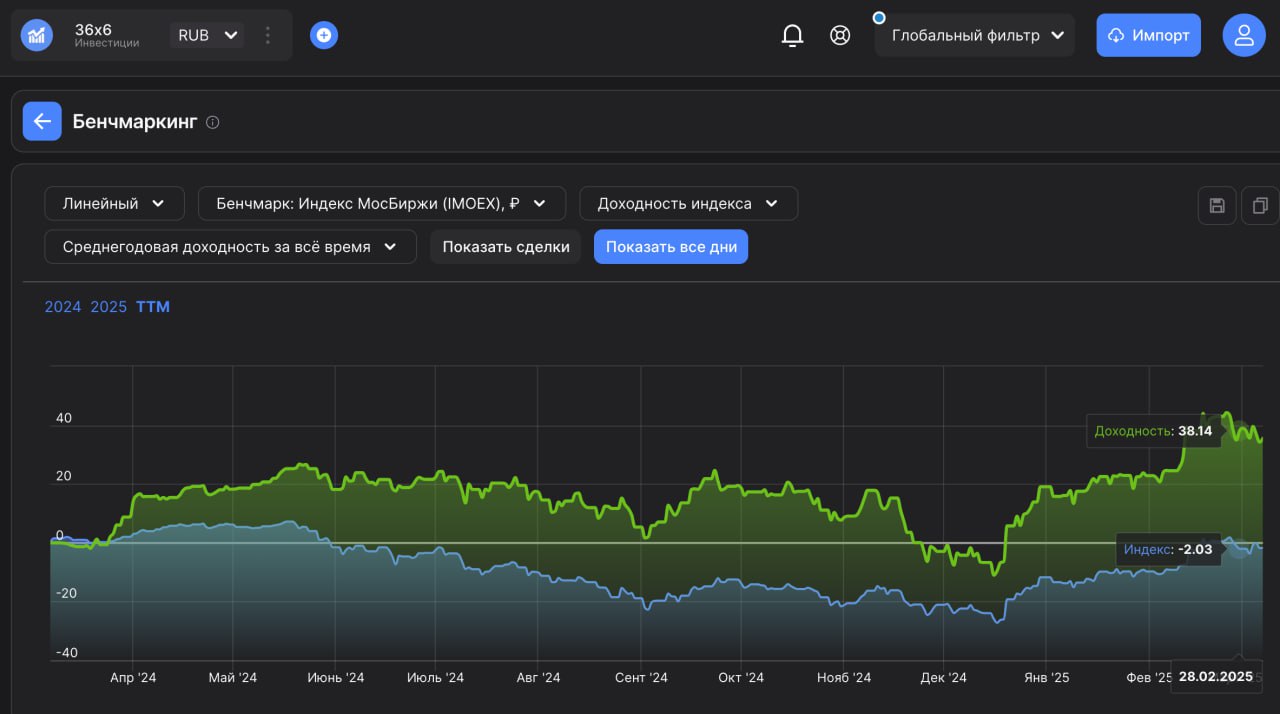Toggle the Показать сделки option
This screenshot has width=1280, height=714.
point(506,247)
